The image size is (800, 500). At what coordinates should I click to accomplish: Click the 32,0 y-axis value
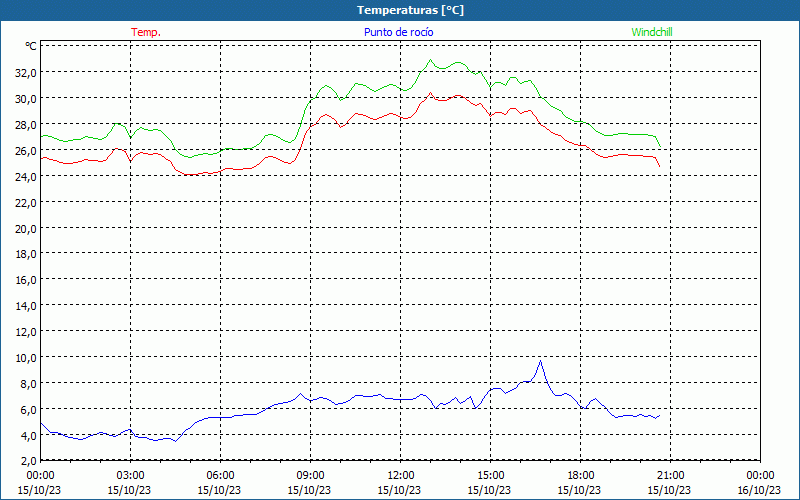pyautogui.click(x=26, y=72)
